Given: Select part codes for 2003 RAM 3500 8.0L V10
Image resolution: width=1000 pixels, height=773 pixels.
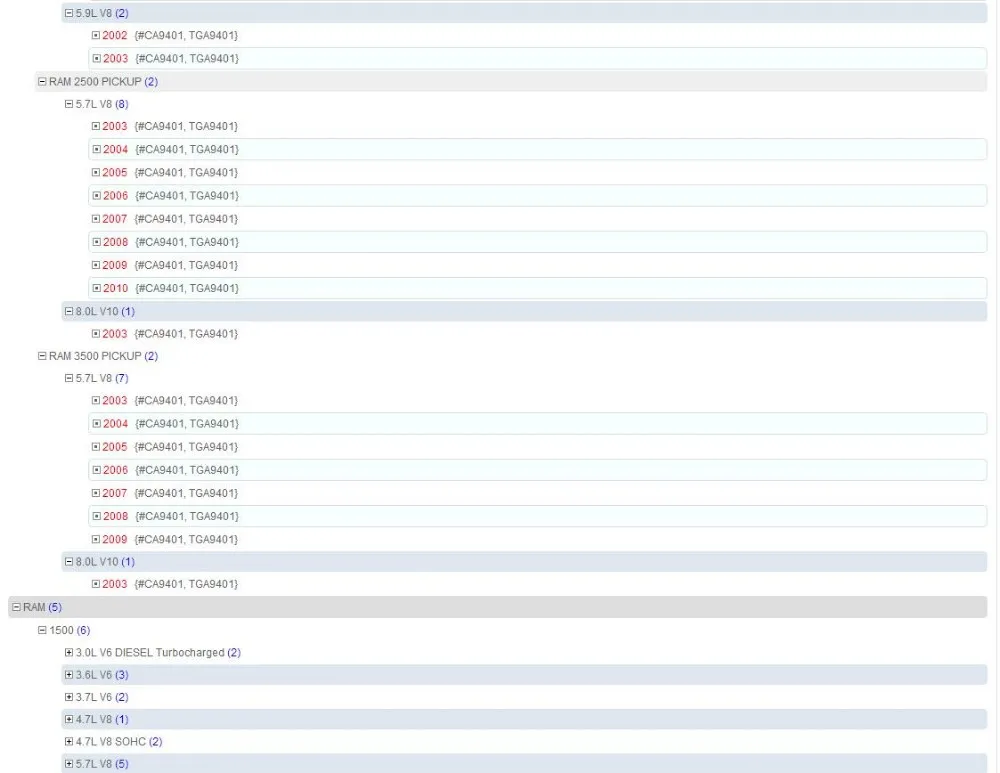Looking at the screenshot, I should 186,584.
